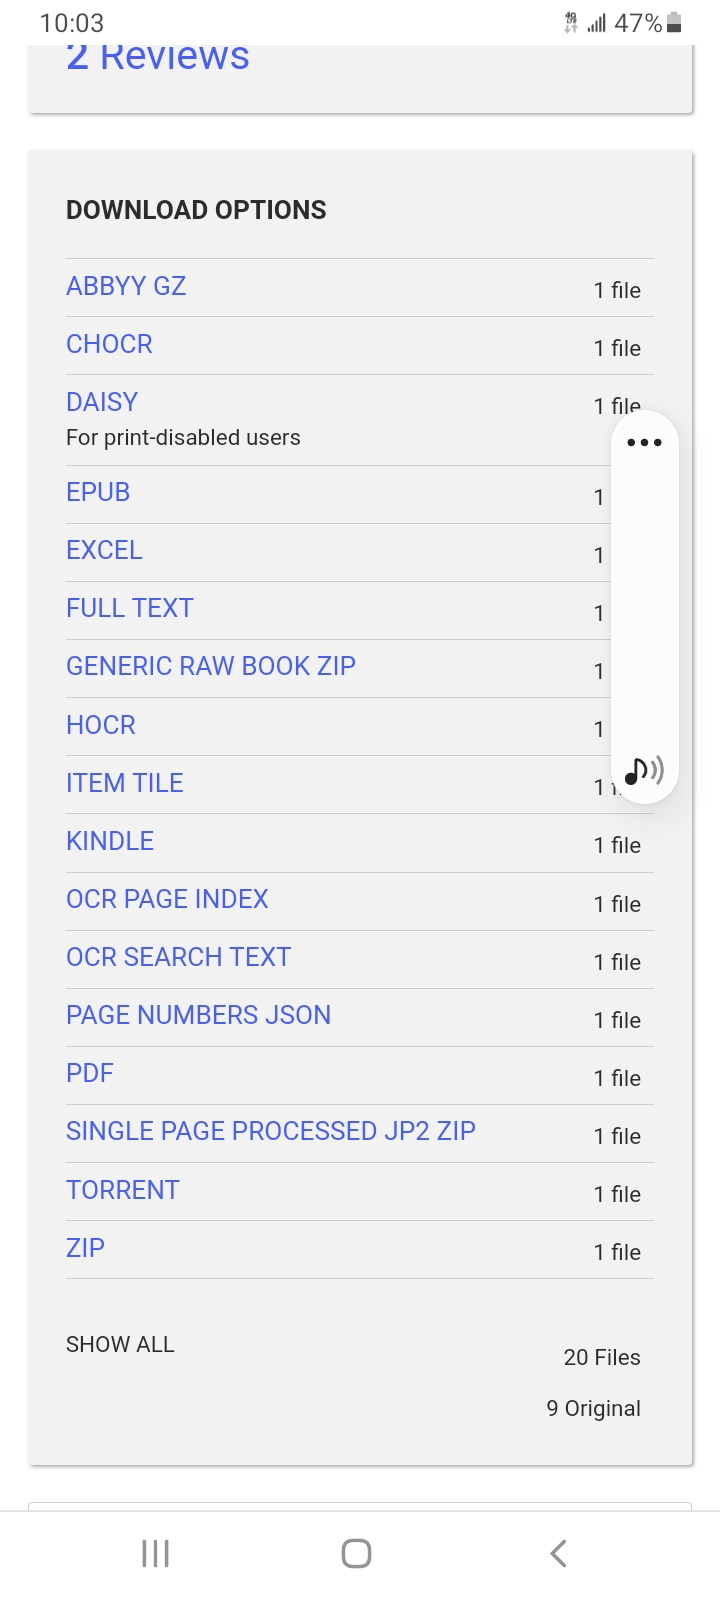Download the EPUB version
Image resolution: width=720 pixels, height=1600 pixels.
tap(98, 492)
